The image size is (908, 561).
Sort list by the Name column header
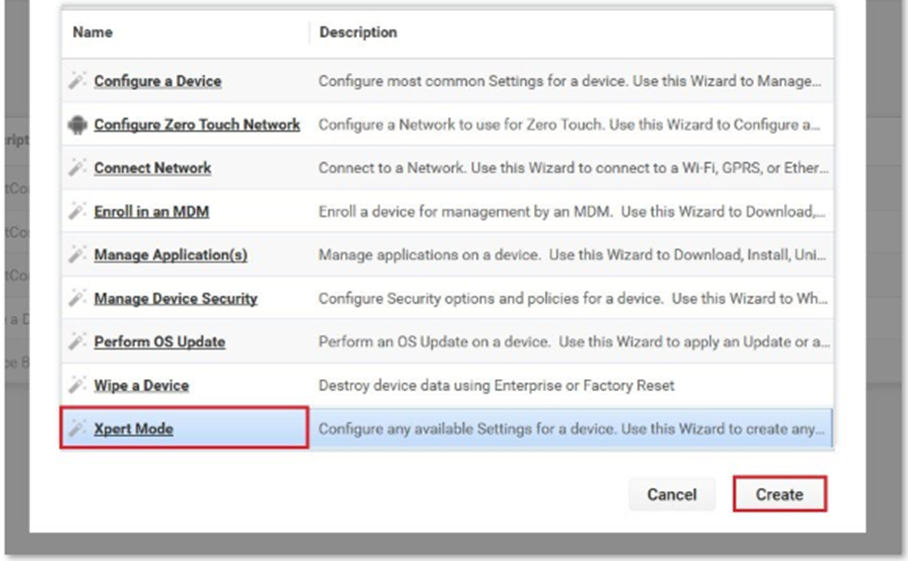pos(93,33)
